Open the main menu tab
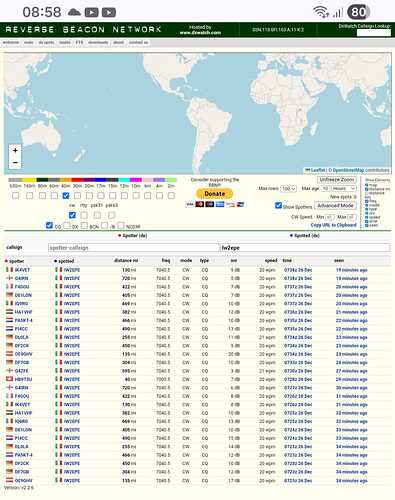The height and width of the screenshot is (500, 395). [x=29, y=43]
